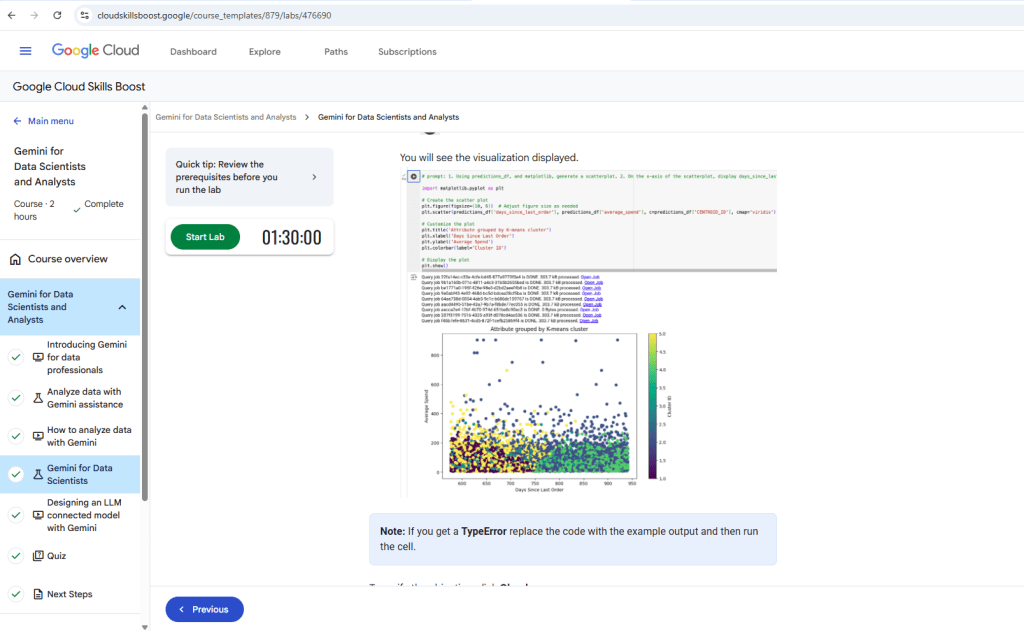The width and height of the screenshot is (1024, 631).
Task: Click the browser back arrow
Action: [13, 15]
